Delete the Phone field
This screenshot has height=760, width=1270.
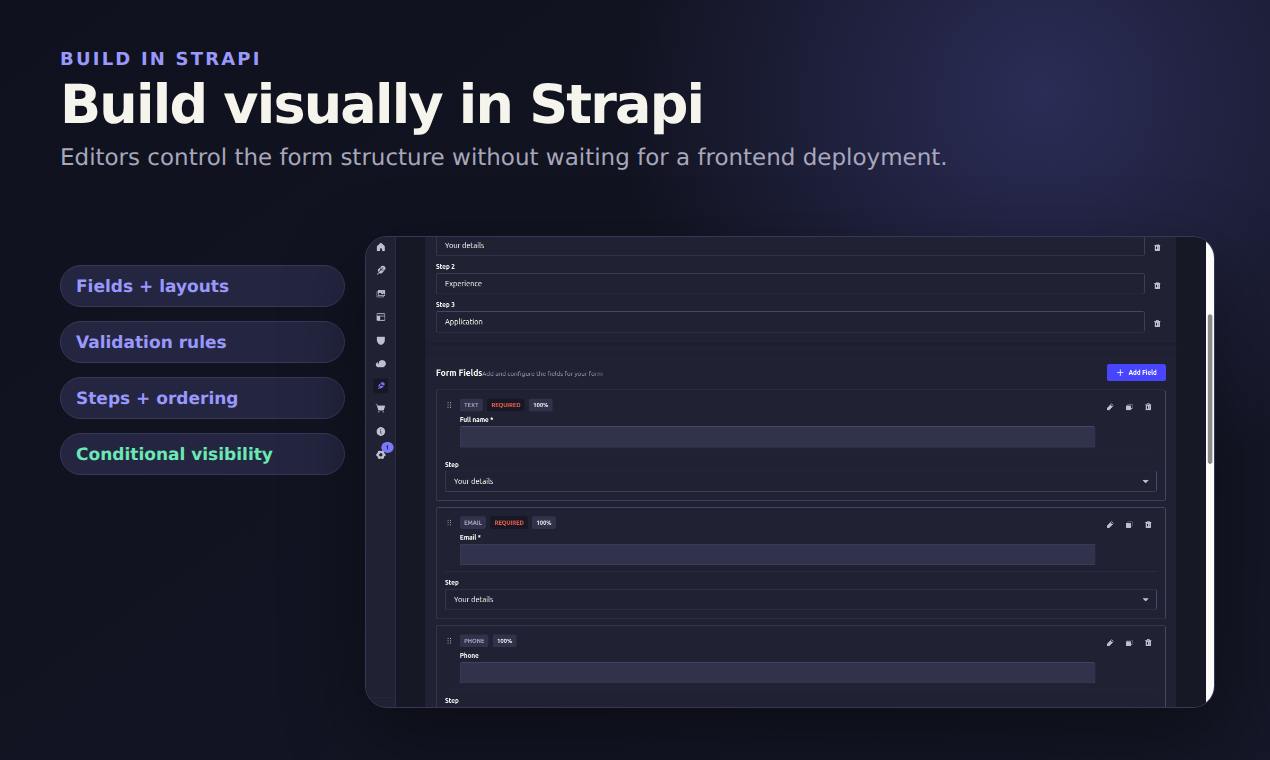pos(1148,642)
